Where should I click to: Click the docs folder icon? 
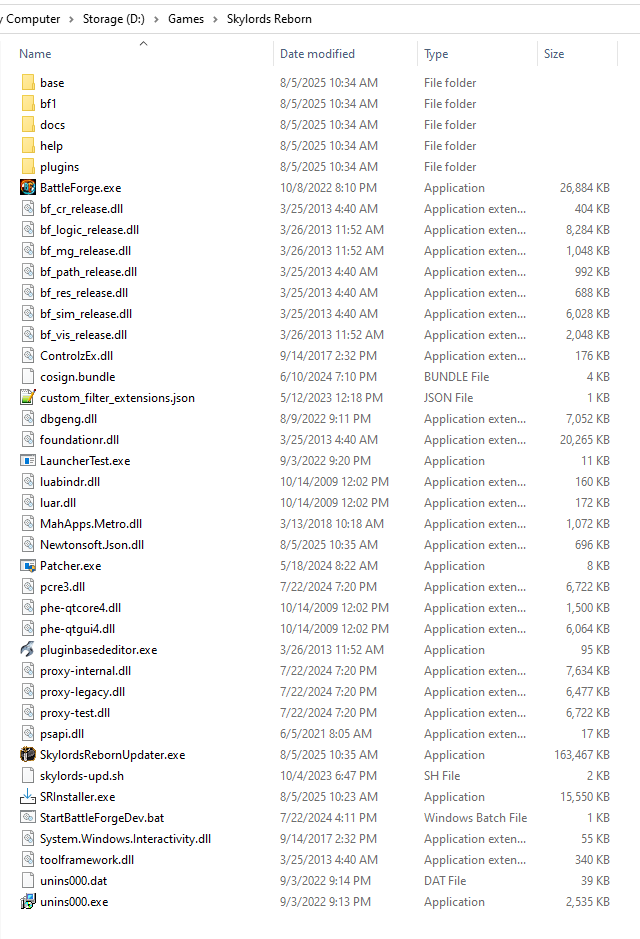click(28, 125)
